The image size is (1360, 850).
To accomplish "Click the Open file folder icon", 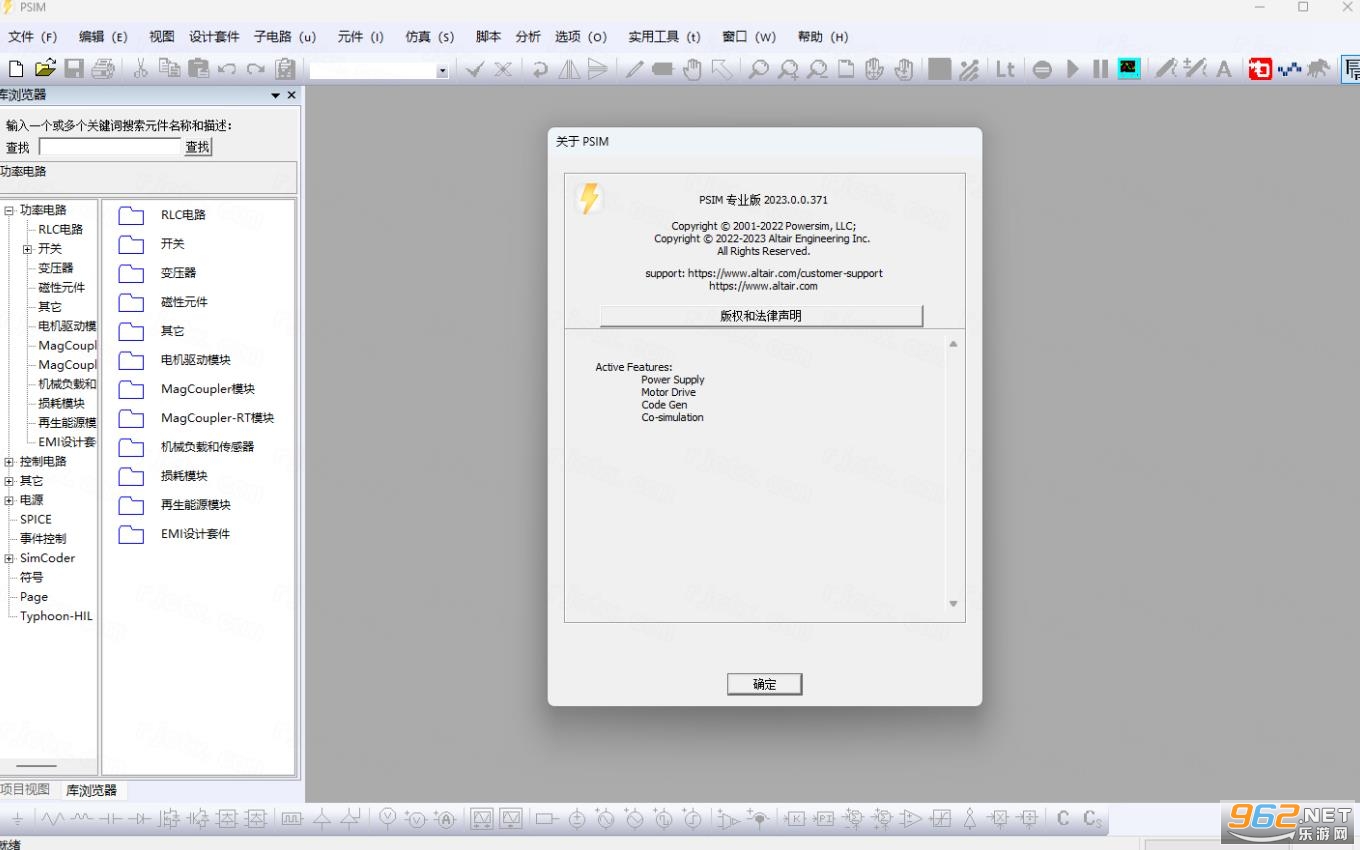I will 45,68.
